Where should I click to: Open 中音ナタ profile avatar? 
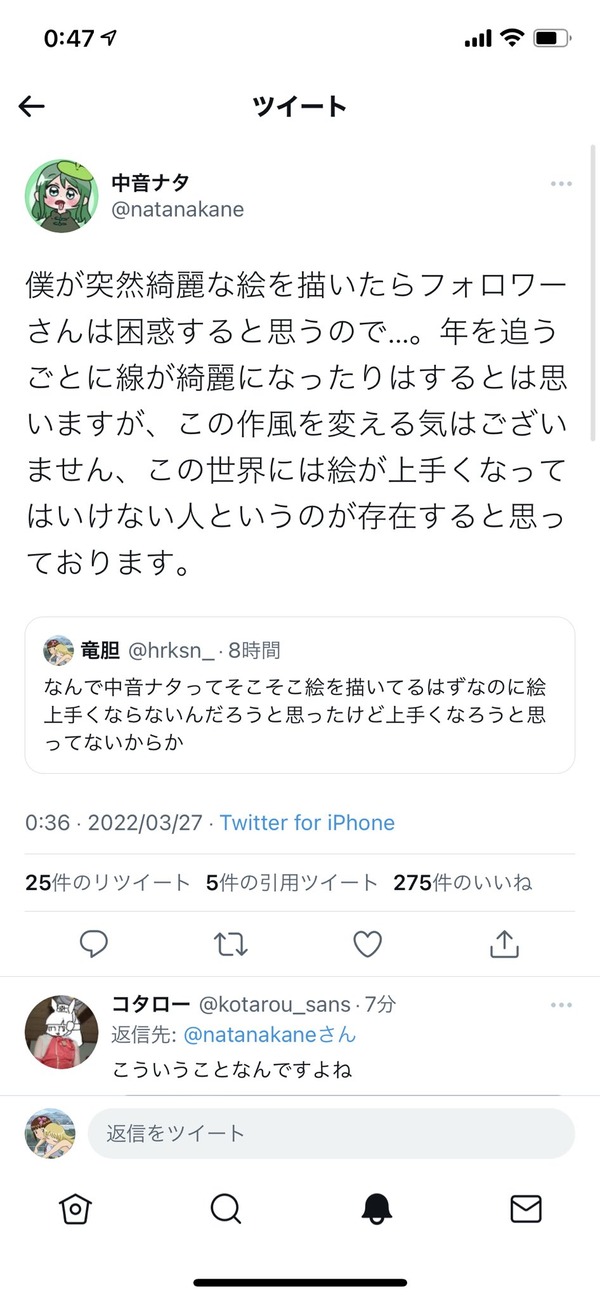(62, 195)
